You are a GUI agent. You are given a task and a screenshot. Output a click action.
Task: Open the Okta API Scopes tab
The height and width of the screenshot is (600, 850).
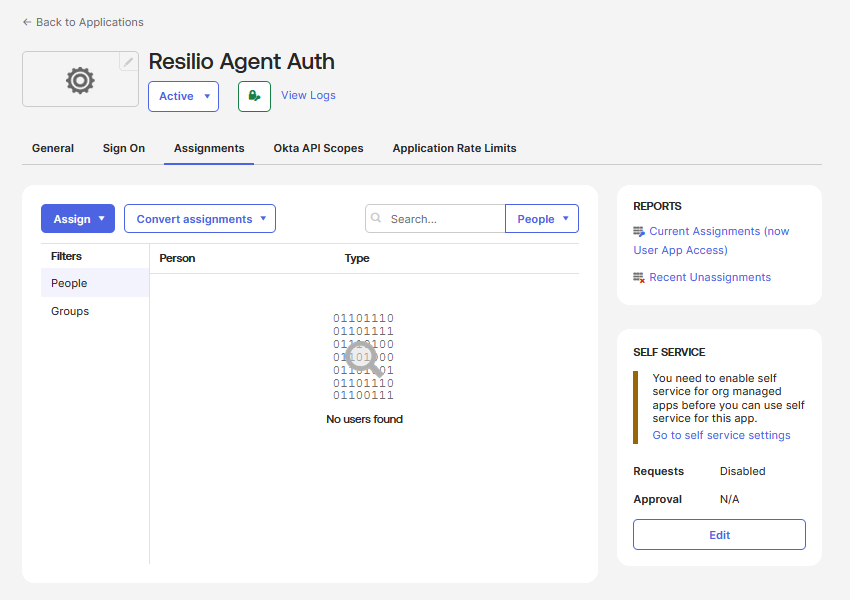point(318,148)
